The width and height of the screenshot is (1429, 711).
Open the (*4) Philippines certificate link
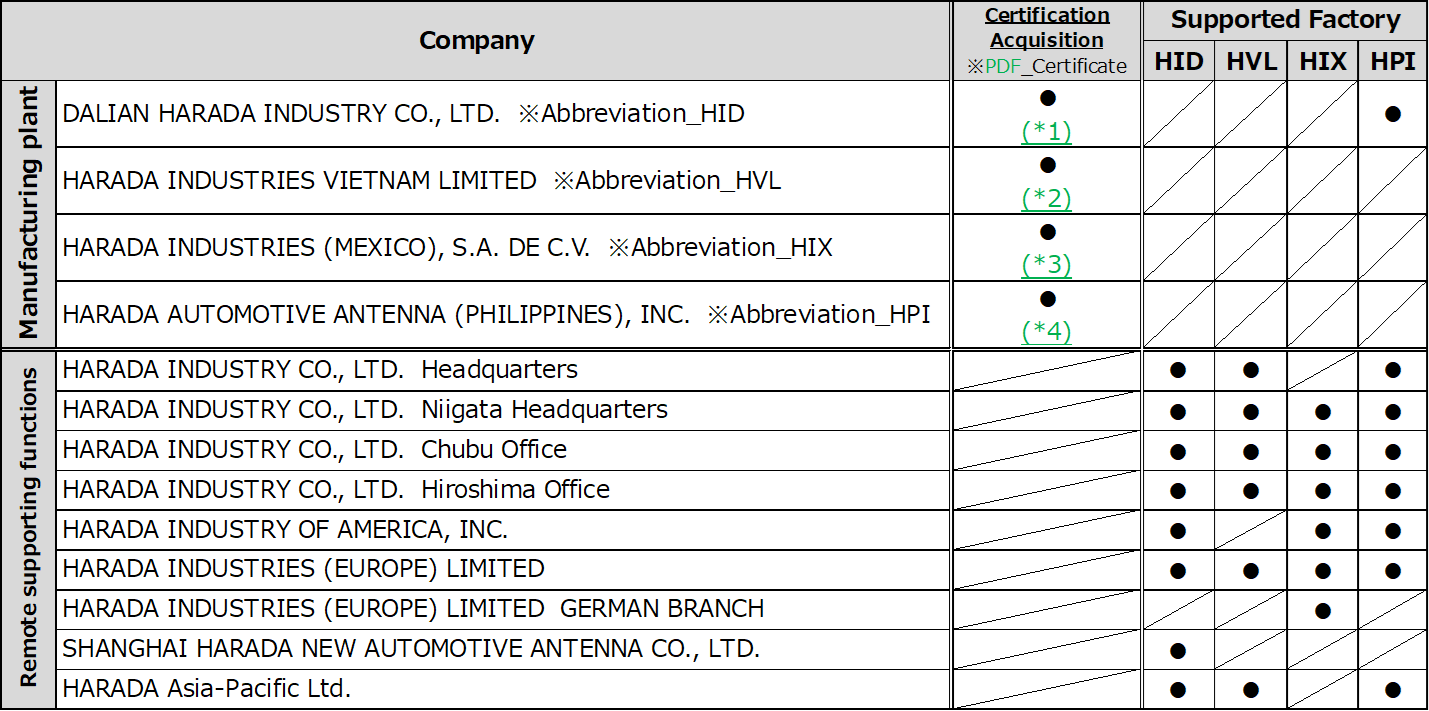1046,331
